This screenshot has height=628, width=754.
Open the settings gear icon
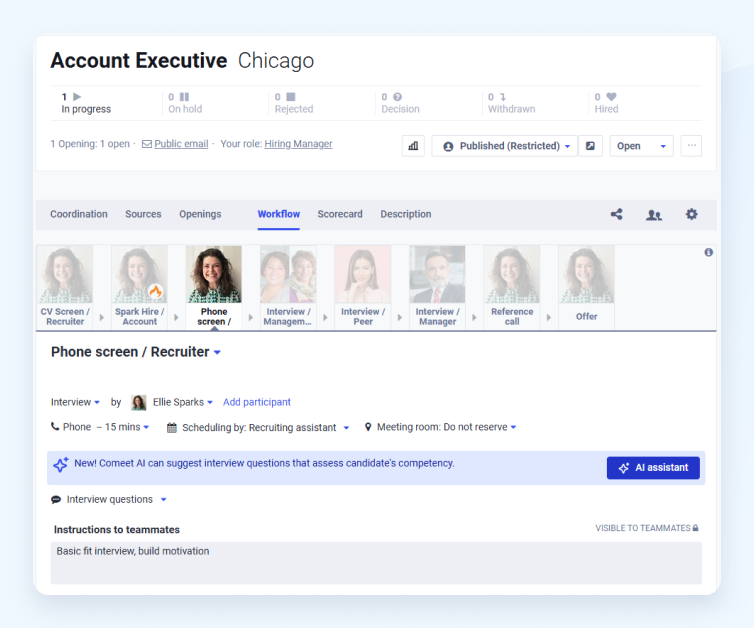(691, 214)
